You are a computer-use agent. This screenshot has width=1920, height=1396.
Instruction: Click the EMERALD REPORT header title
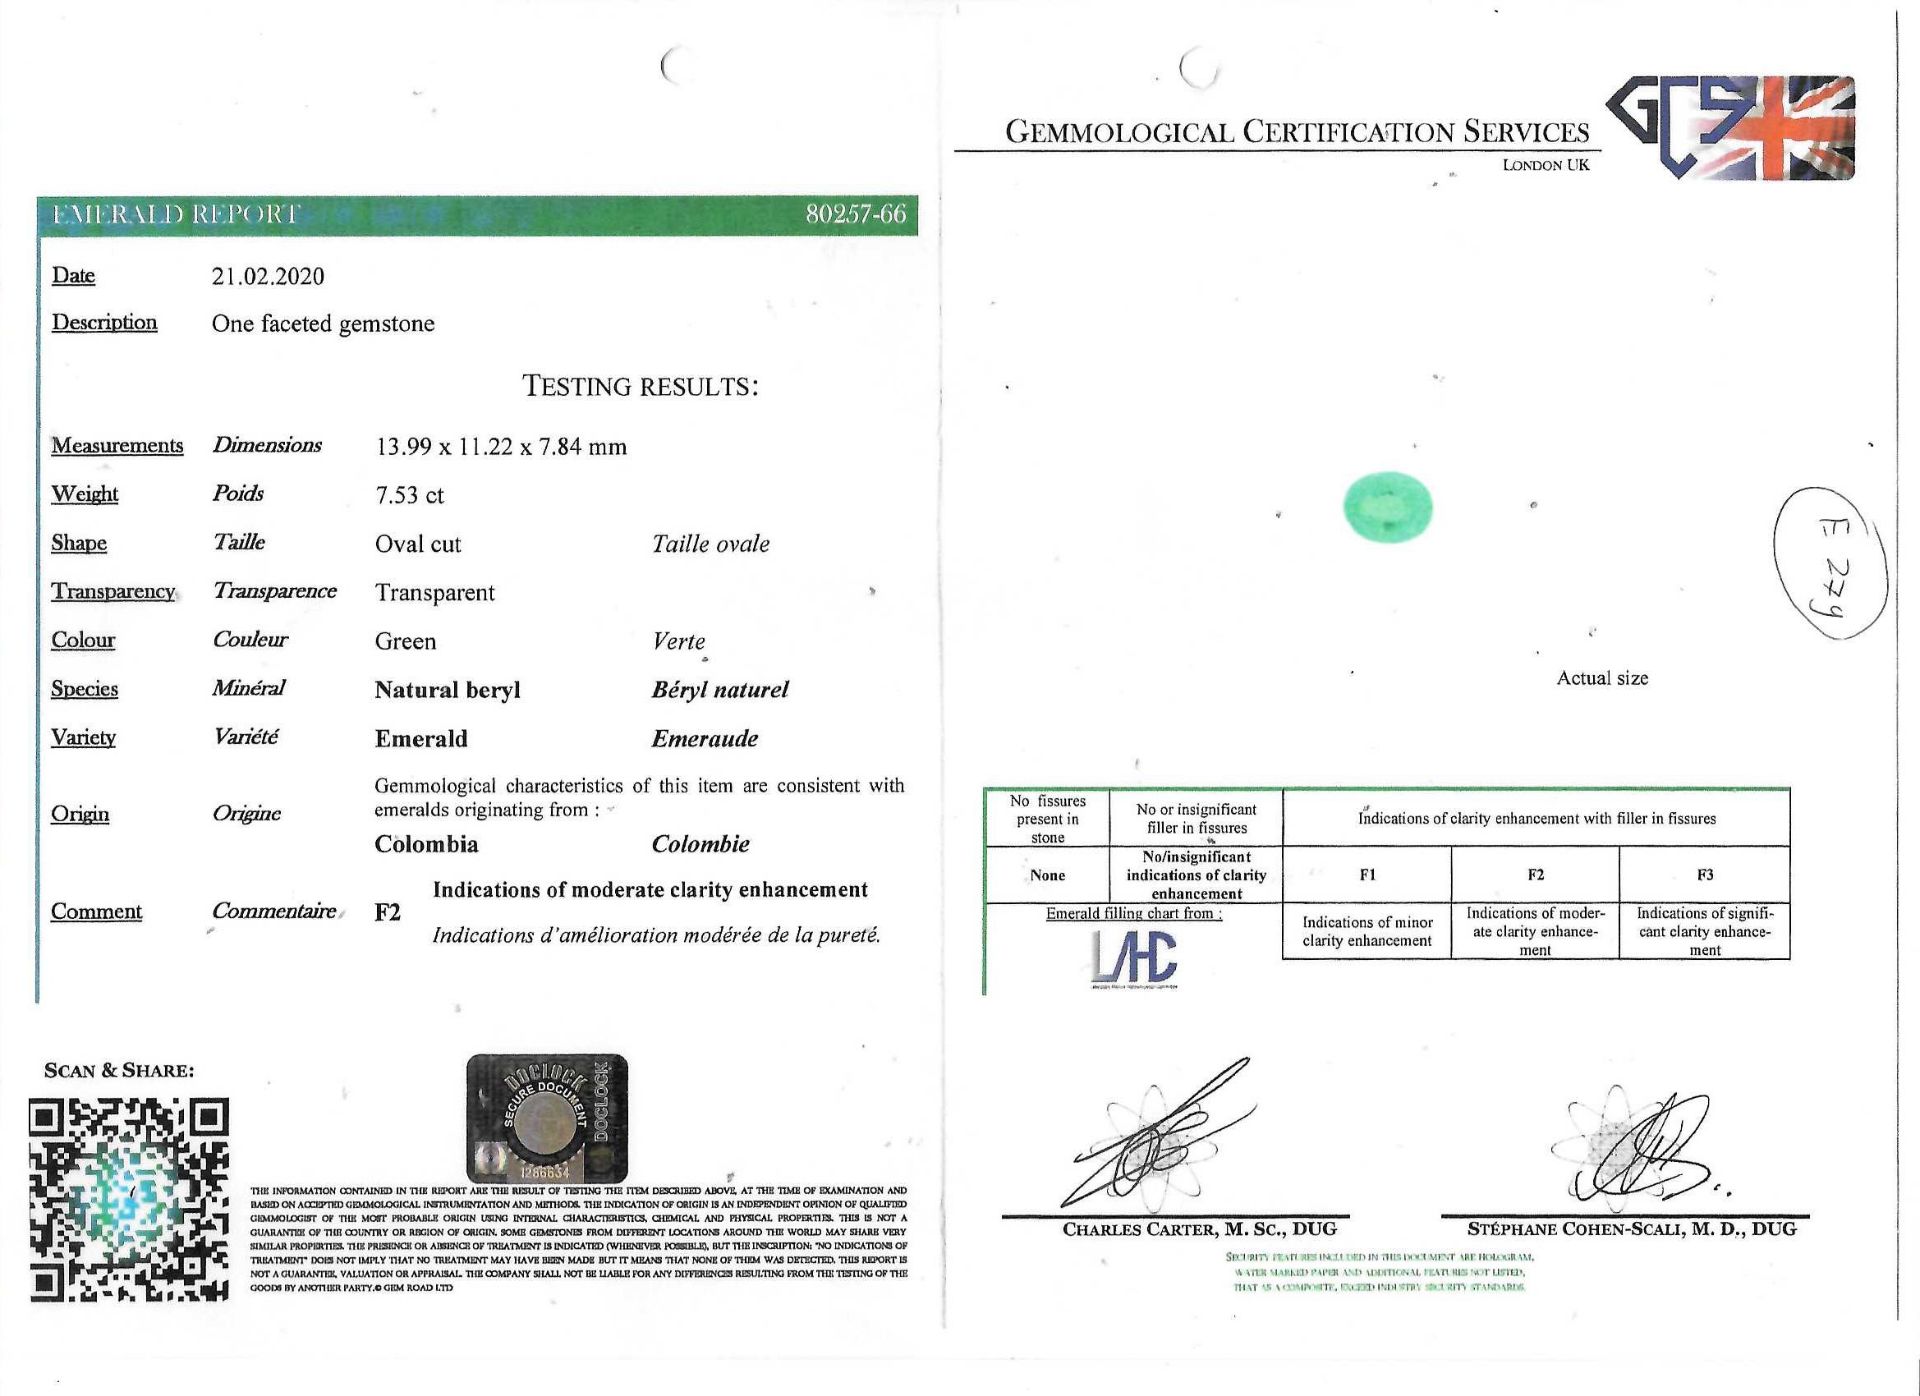[176, 214]
